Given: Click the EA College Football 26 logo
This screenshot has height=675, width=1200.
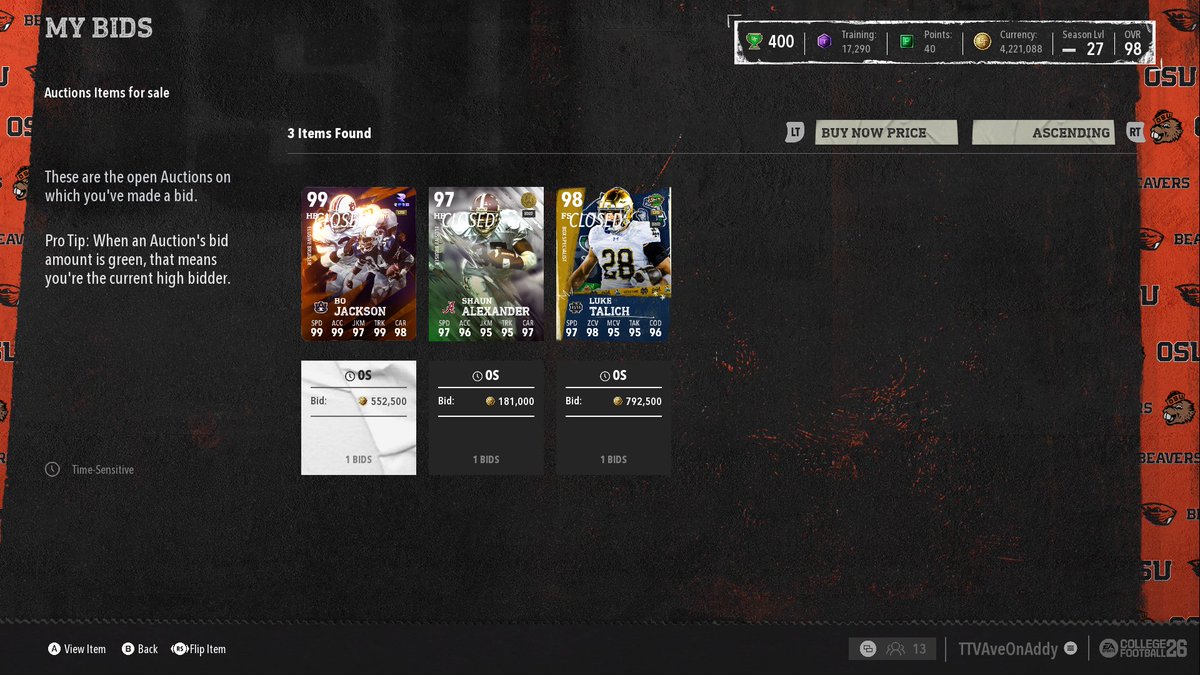Looking at the screenshot, I should click(1142, 648).
